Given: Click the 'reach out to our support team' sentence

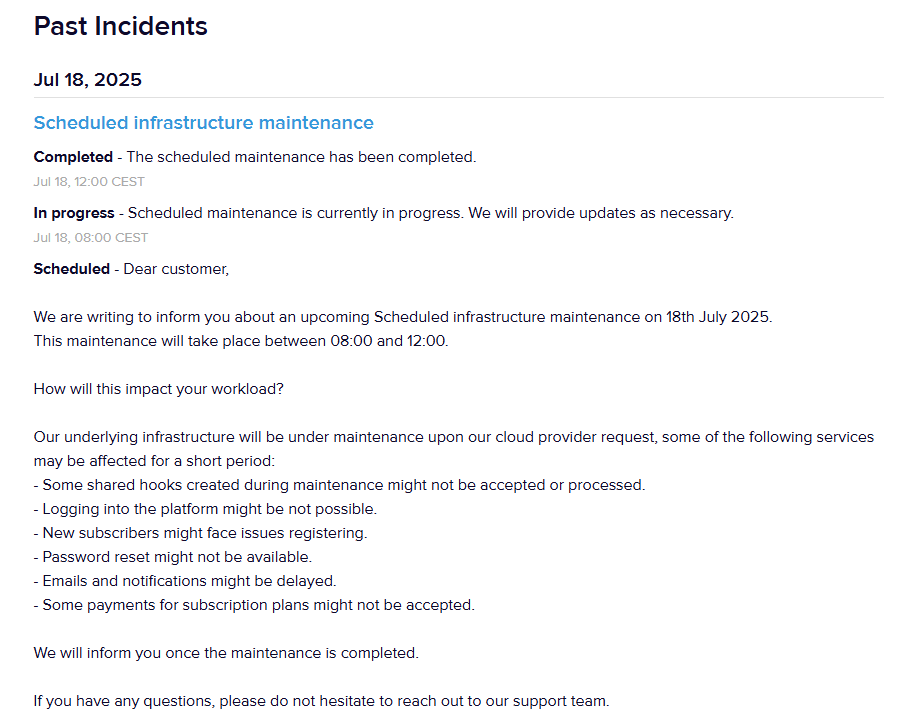Looking at the screenshot, I should tap(321, 701).
